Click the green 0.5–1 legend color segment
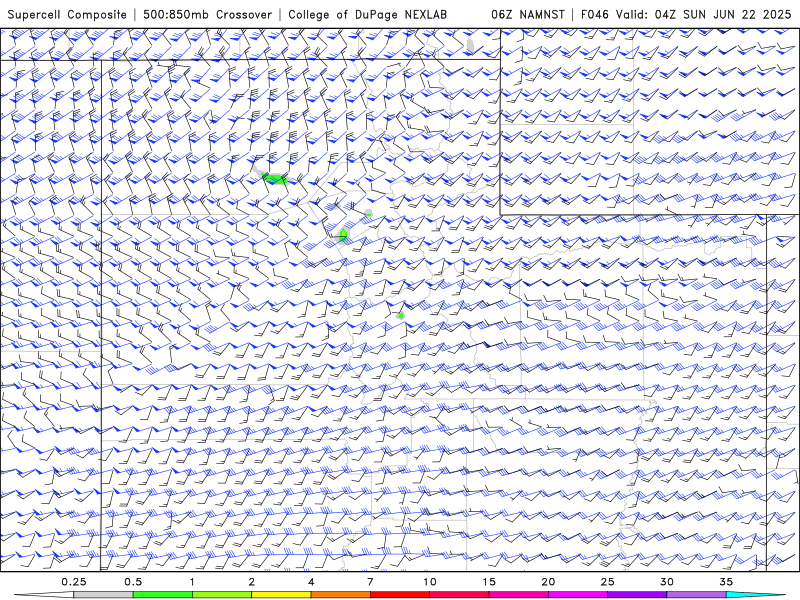 [x=163, y=595]
